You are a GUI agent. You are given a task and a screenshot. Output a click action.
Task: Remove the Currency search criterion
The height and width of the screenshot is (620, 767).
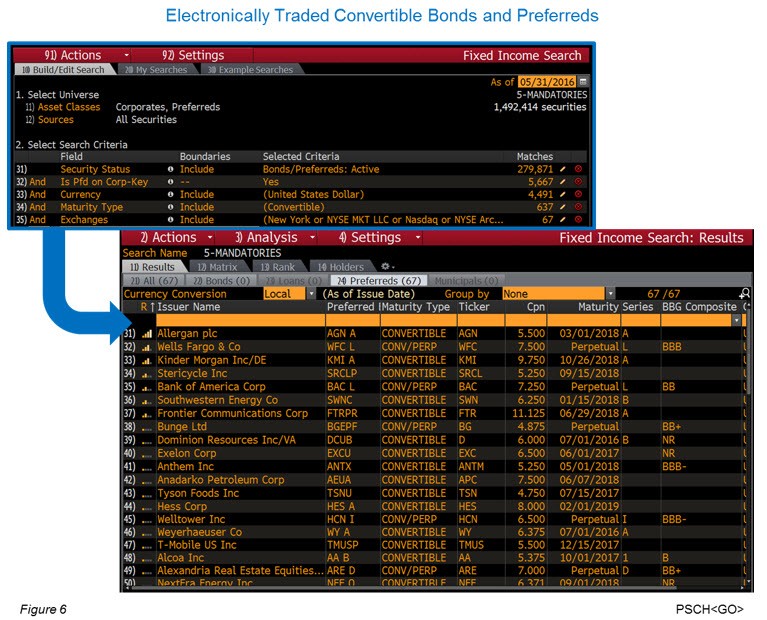[578, 195]
